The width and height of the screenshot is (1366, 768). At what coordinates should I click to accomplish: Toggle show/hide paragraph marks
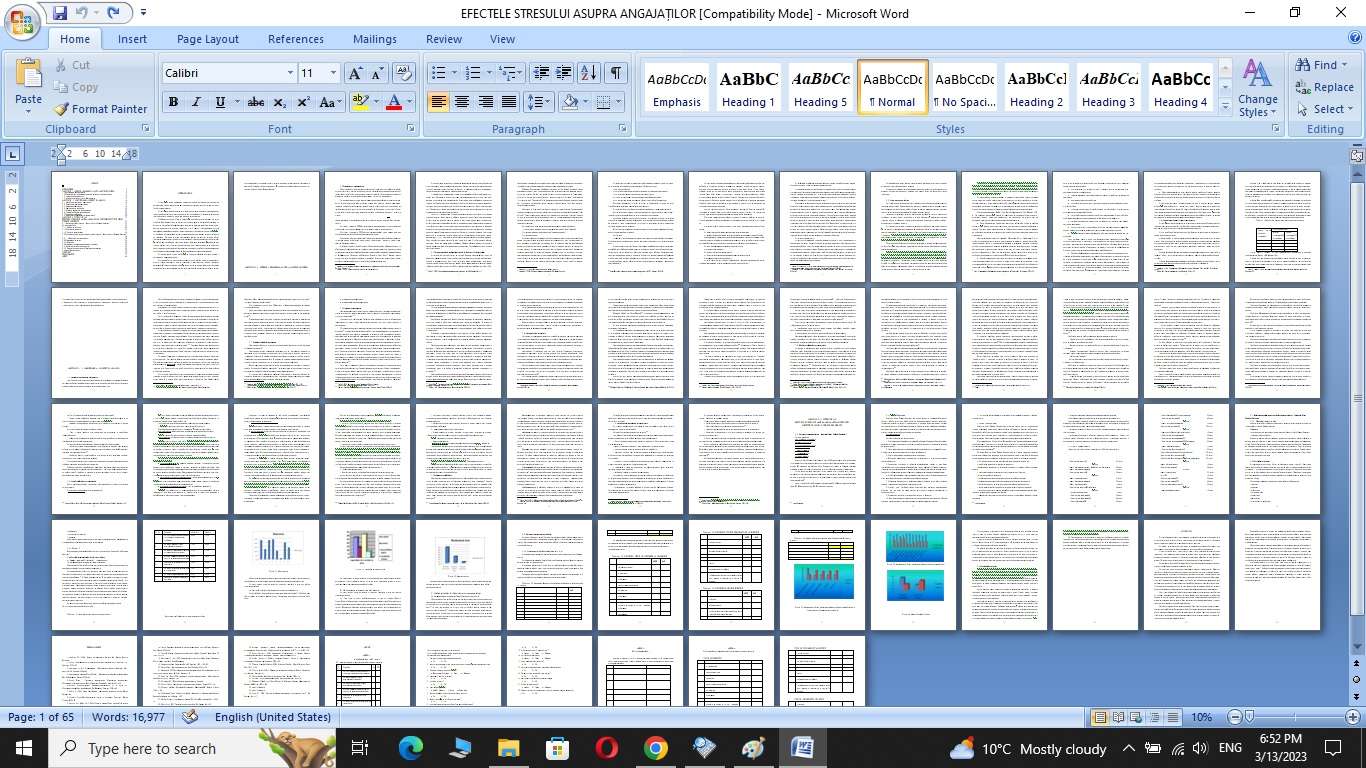616,73
